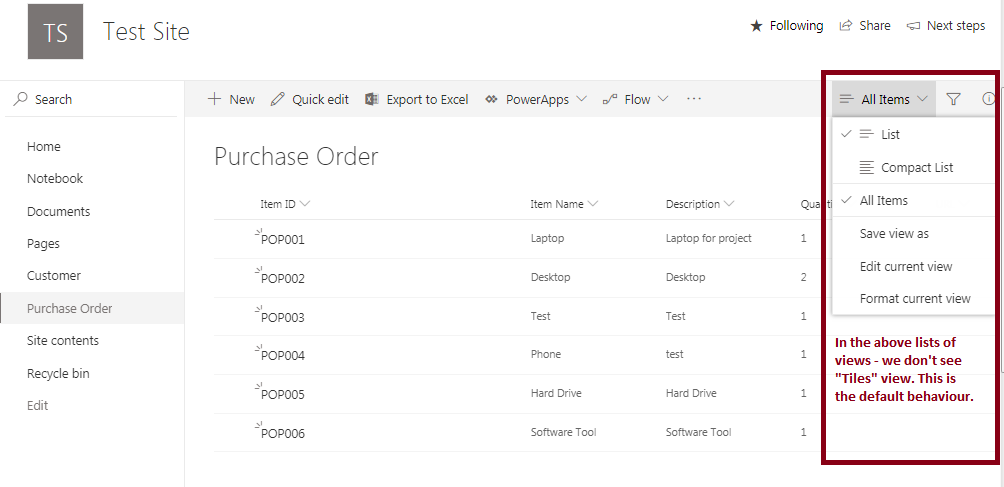Click the TS site logo tile
The width and height of the screenshot is (1004, 487).
pyautogui.click(x=55, y=32)
